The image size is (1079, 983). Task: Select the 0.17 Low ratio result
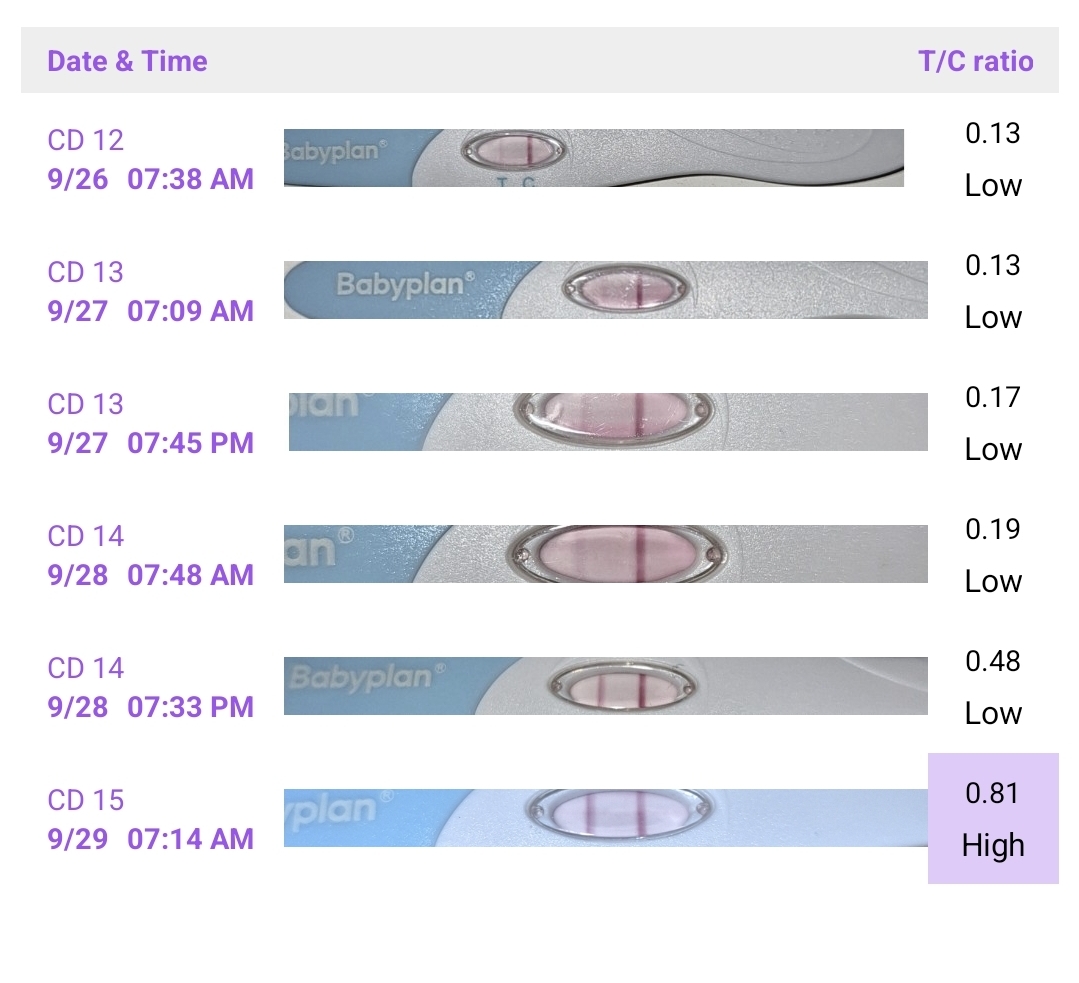tap(993, 423)
